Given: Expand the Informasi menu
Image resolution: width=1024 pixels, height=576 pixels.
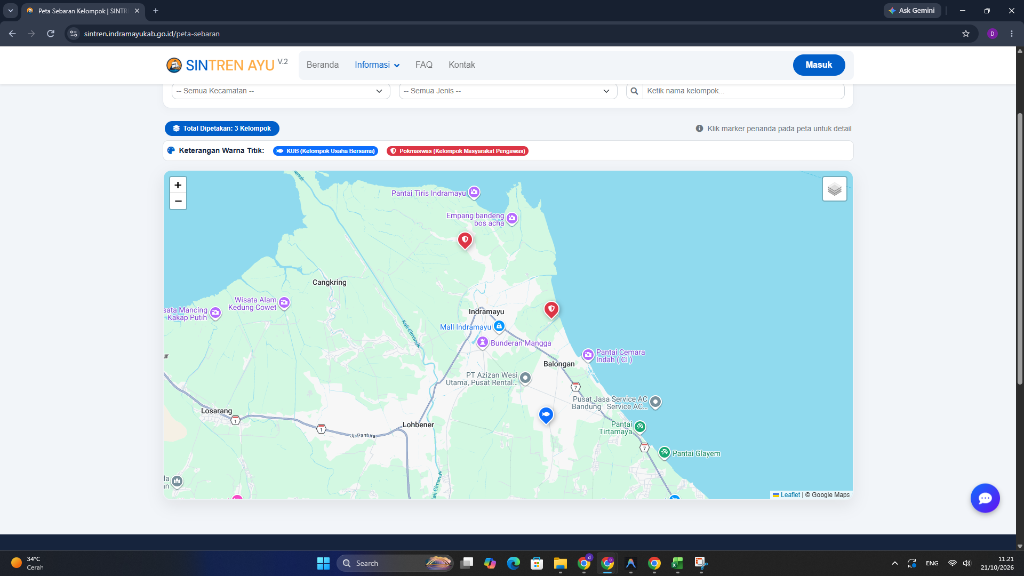Looking at the screenshot, I should coord(377,65).
